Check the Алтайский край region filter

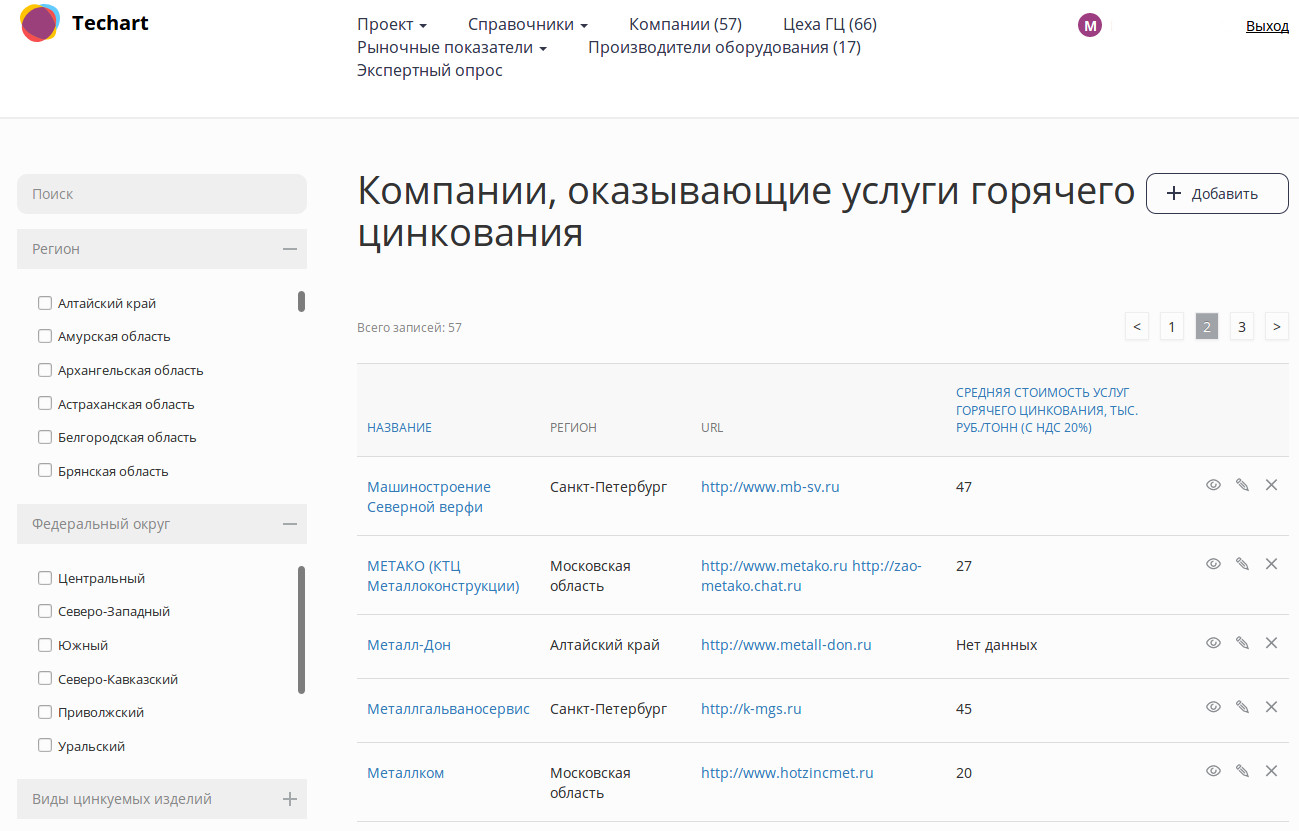point(44,303)
